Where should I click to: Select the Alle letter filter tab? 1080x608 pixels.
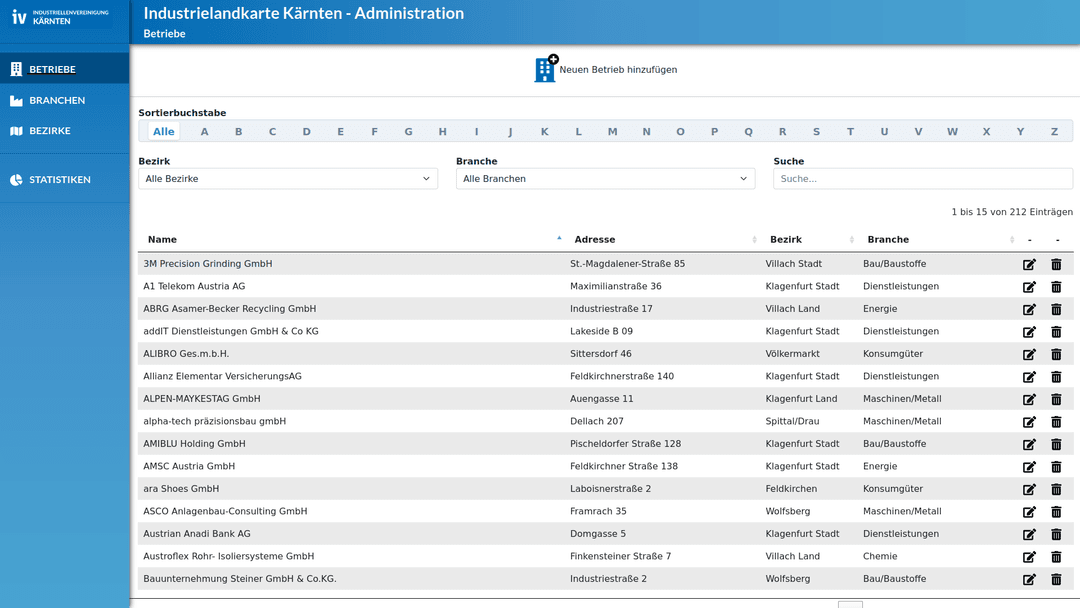pyautogui.click(x=164, y=132)
